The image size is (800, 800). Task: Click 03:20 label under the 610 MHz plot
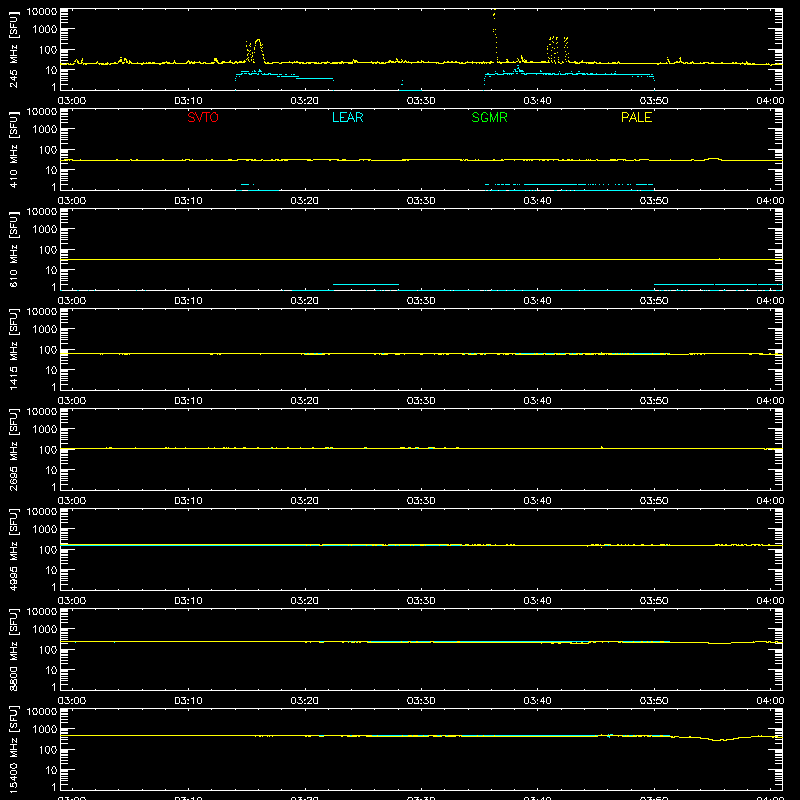tap(305, 301)
